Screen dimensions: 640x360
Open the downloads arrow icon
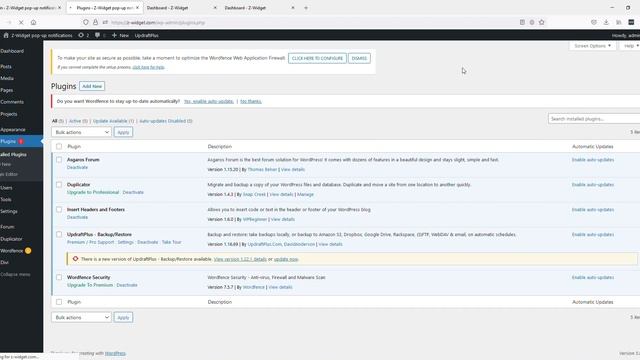(x=606, y=22)
